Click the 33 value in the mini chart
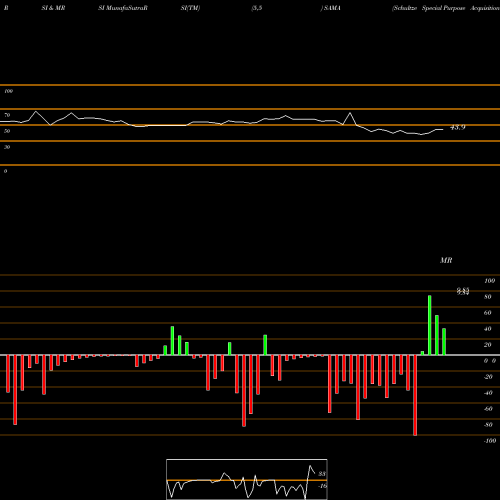The image size is (500, 500). [322, 474]
